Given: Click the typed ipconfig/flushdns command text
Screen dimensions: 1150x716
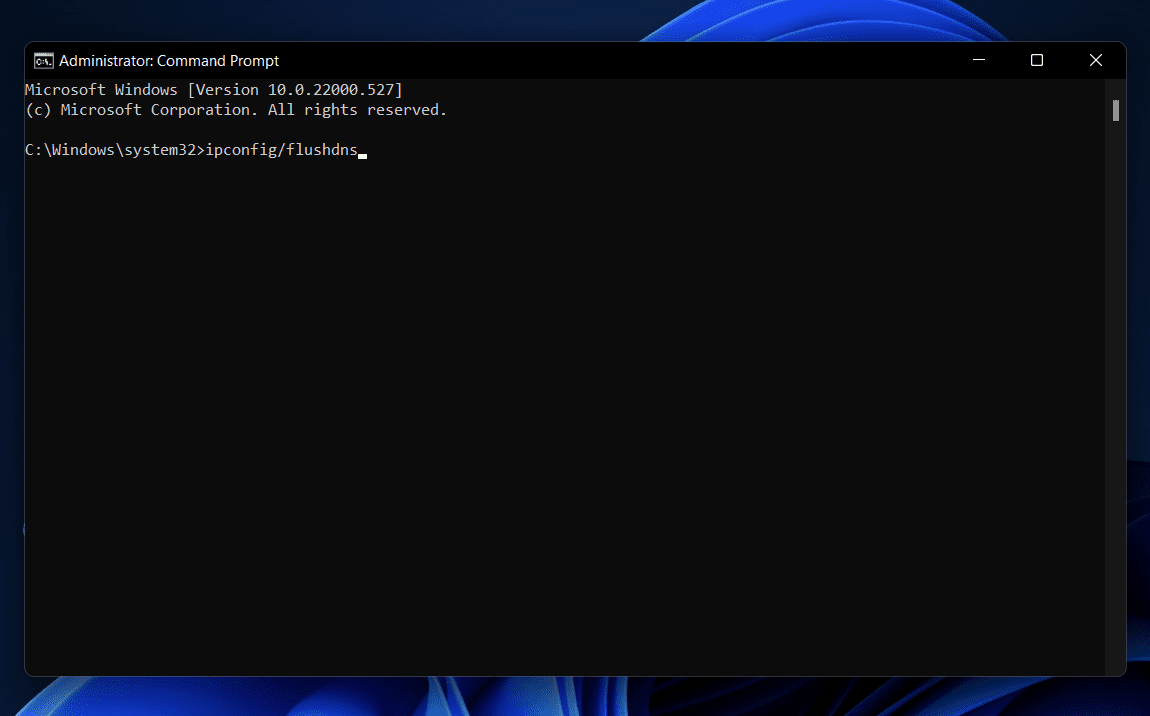Looking at the screenshot, I should point(281,151).
